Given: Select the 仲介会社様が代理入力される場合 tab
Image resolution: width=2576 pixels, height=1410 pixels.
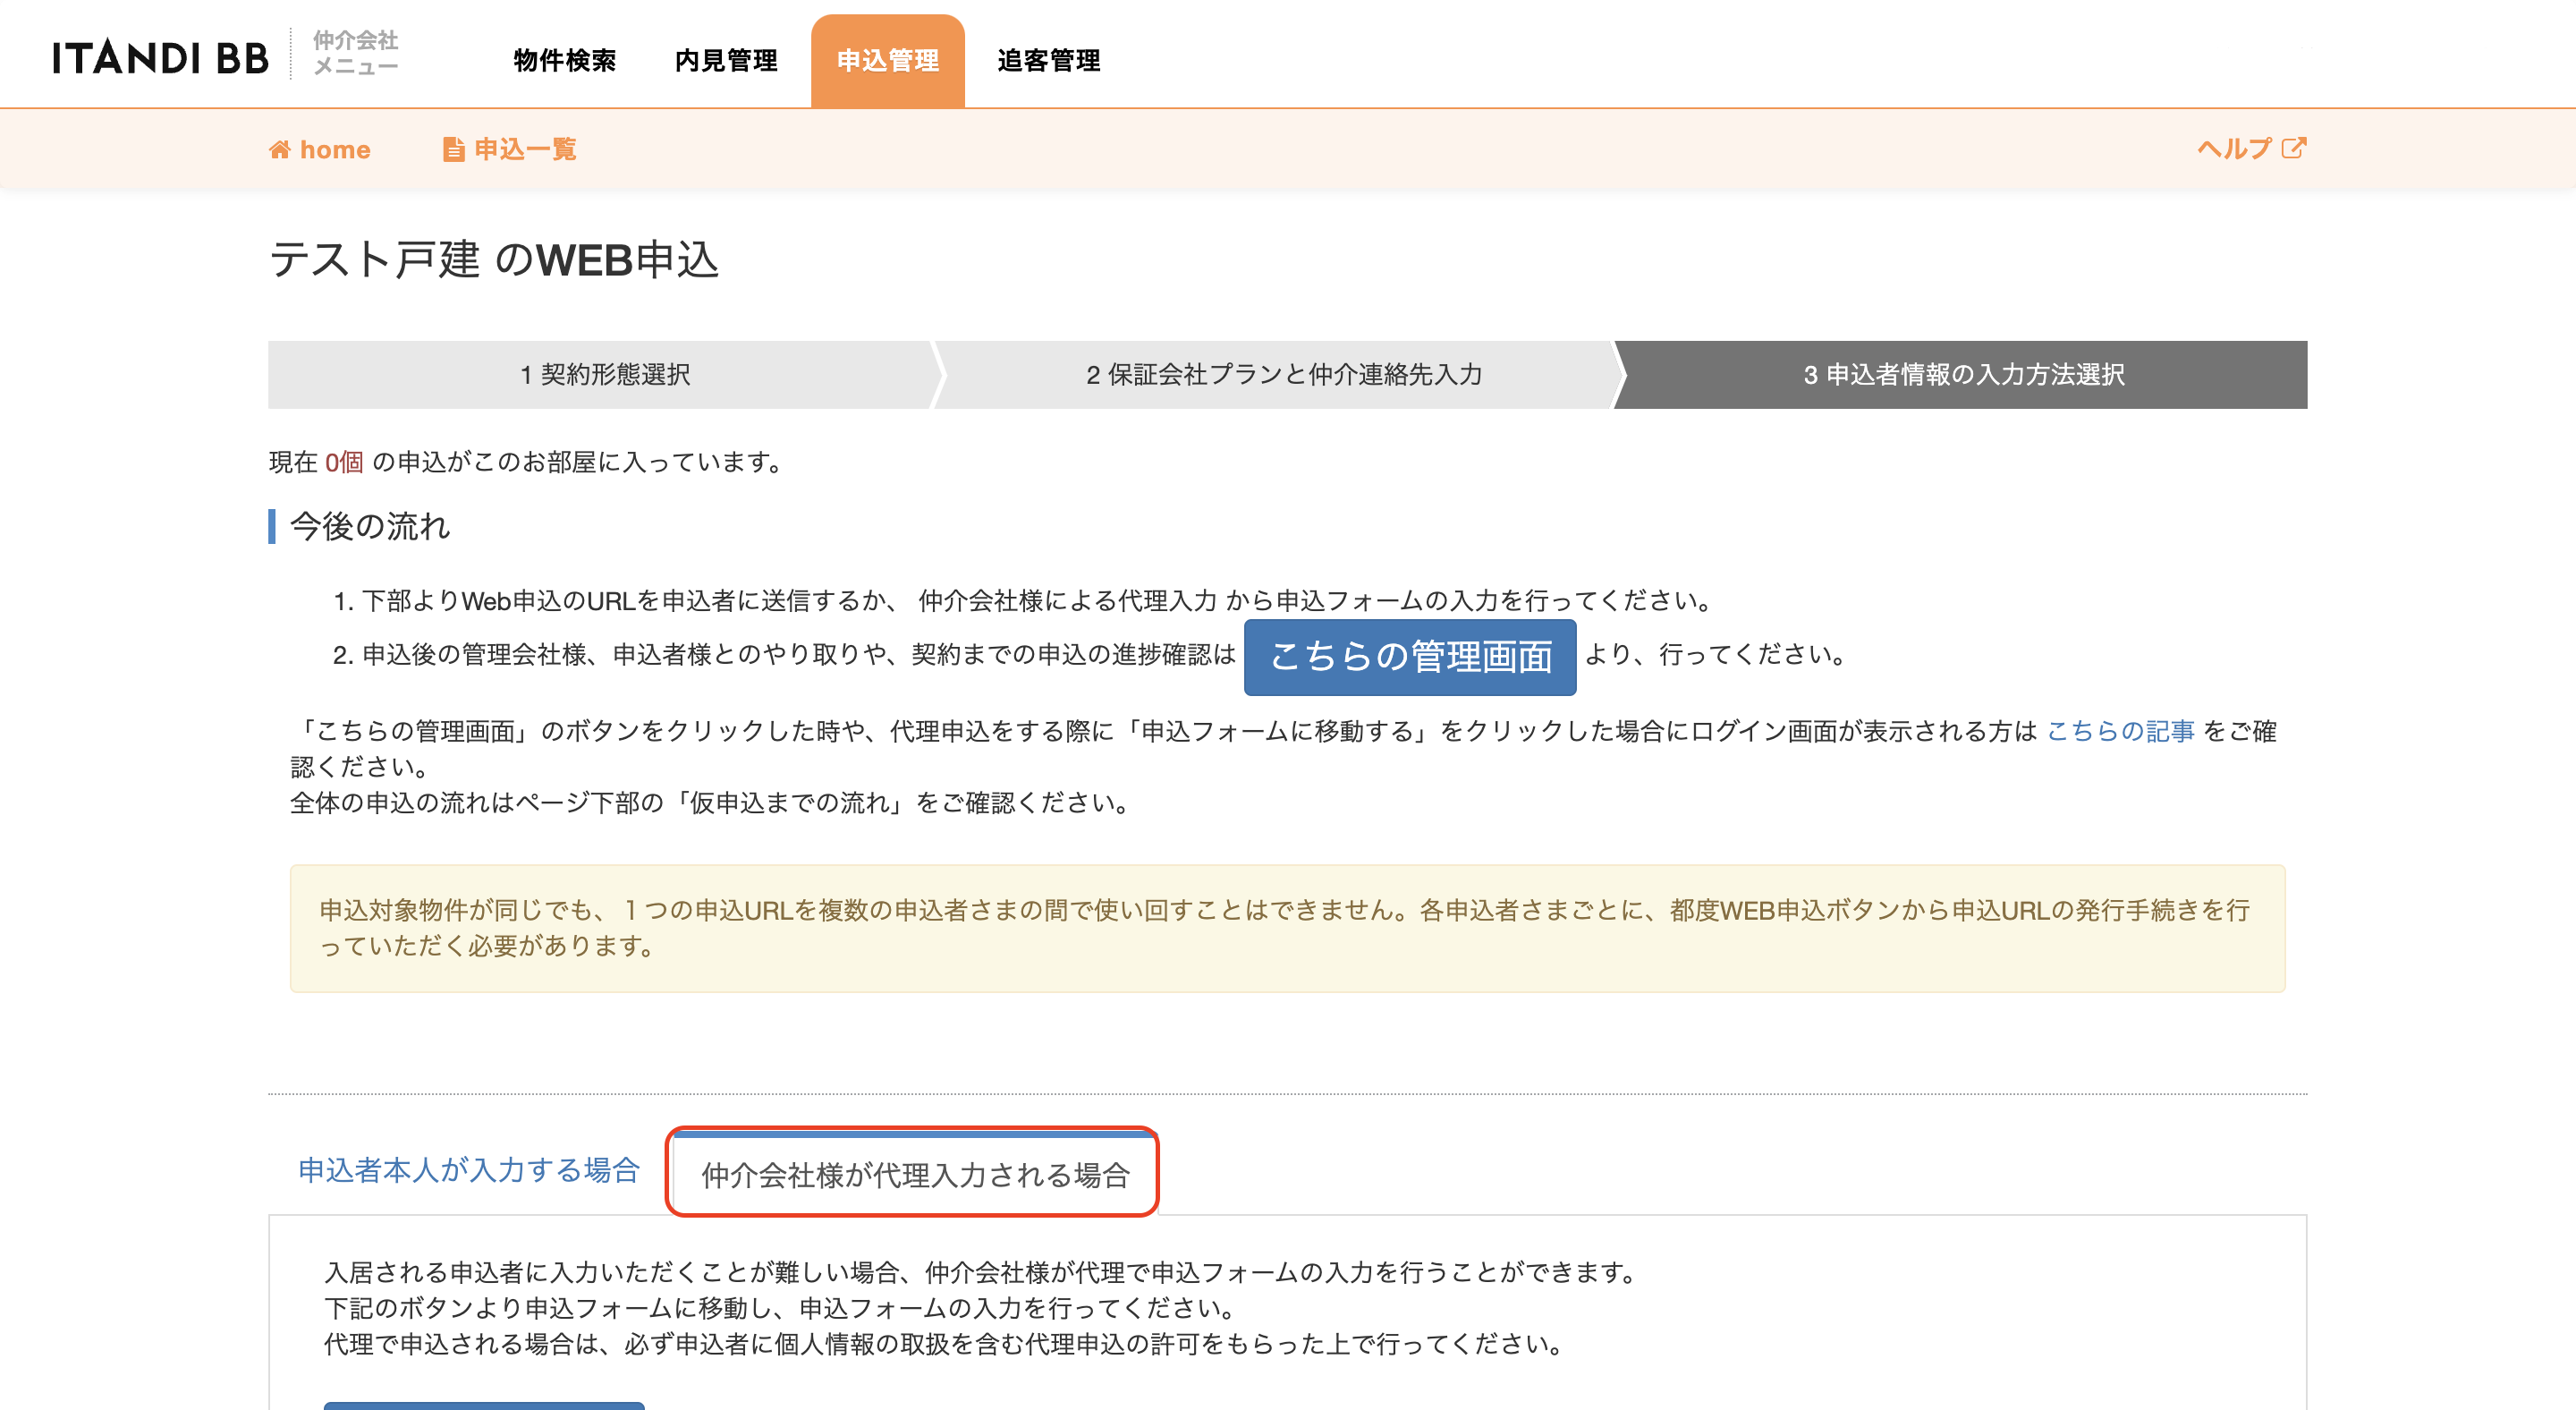Looking at the screenshot, I should coord(914,1174).
